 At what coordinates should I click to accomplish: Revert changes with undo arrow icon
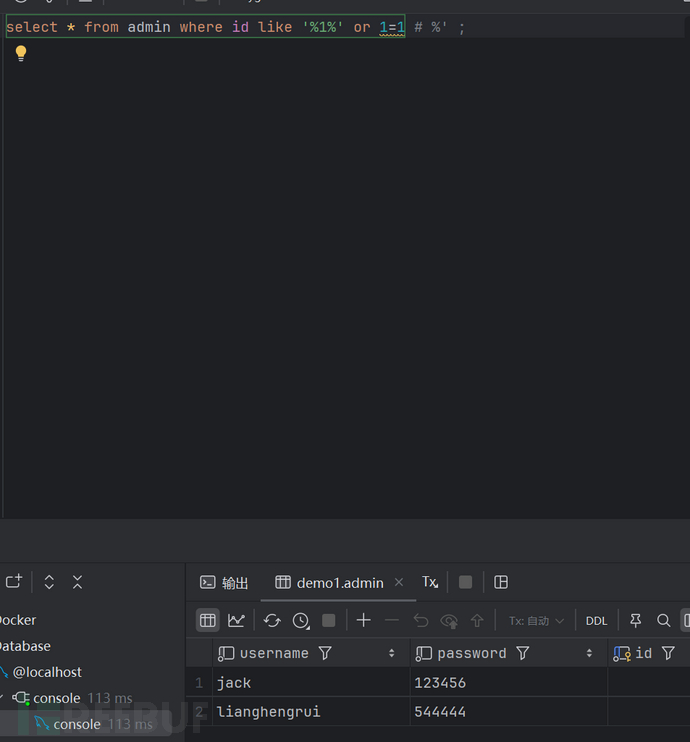click(420, 620)
